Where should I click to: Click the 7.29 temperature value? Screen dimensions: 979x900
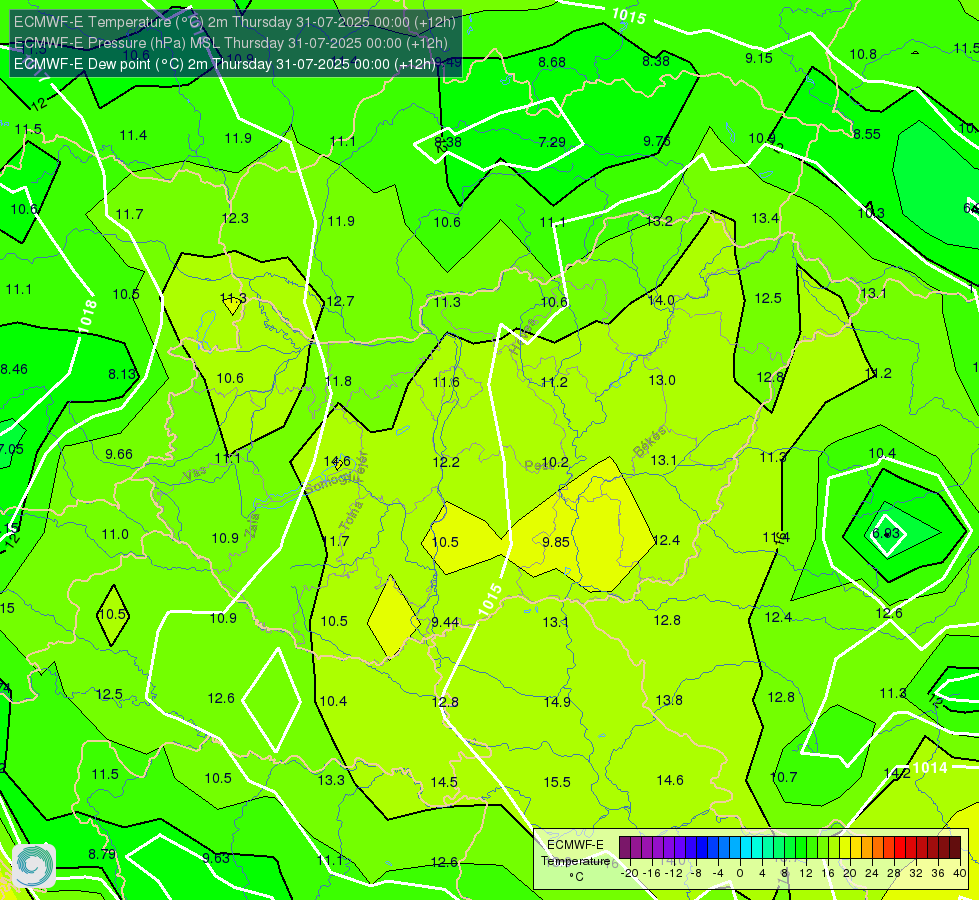(552, 142)
